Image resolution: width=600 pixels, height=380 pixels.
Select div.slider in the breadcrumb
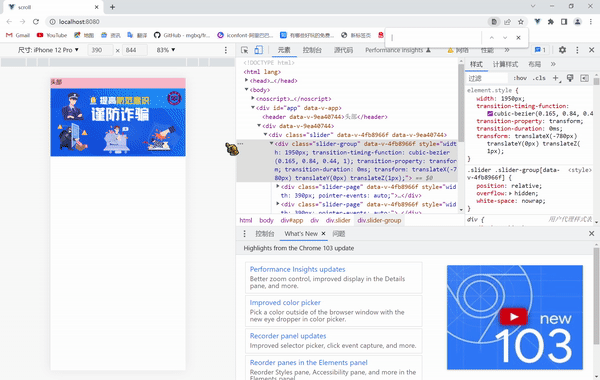click(338, 220)
